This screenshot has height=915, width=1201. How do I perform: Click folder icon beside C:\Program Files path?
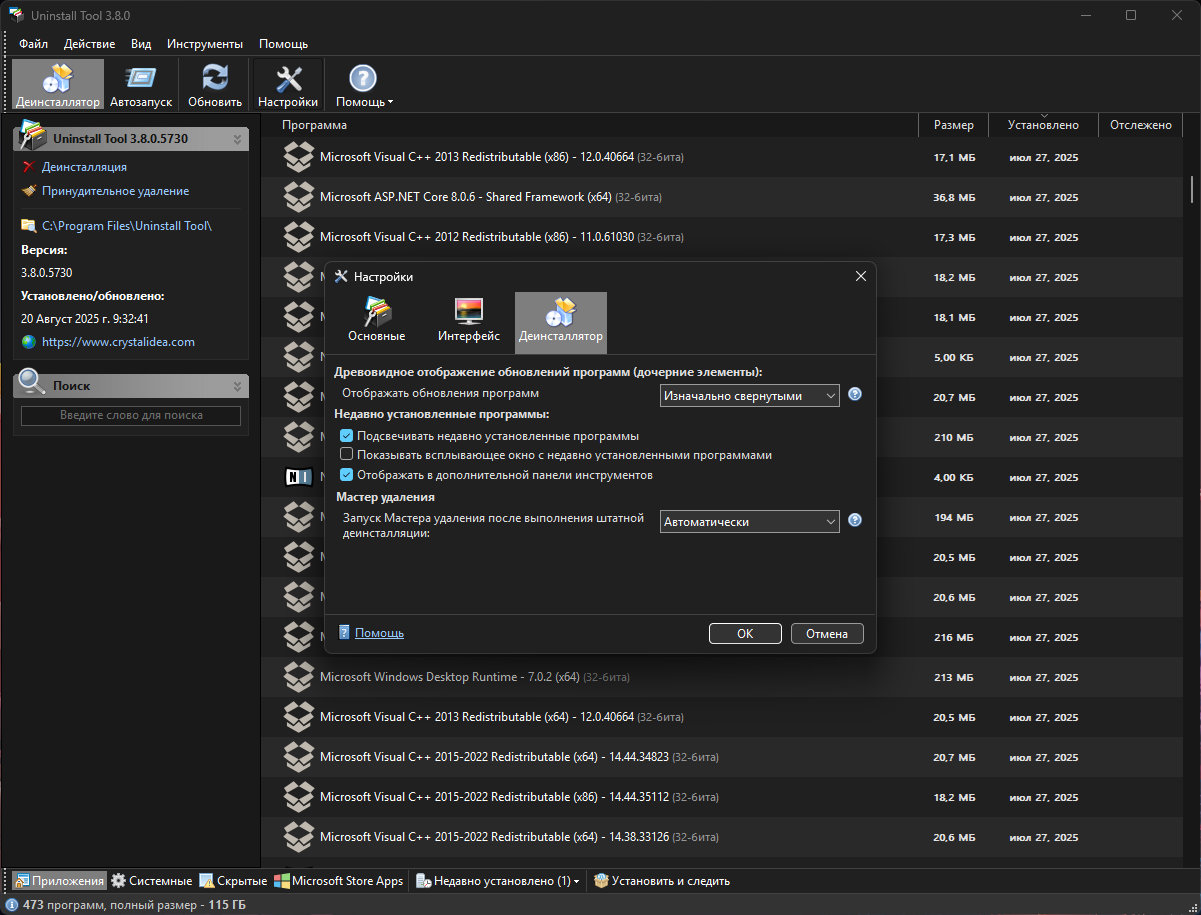click(x=28, y=226)
